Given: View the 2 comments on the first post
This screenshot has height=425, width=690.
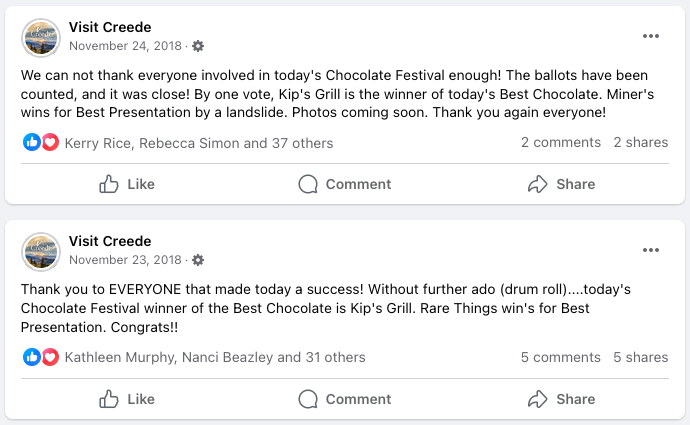Looking at the screenshot, I should coord(561,143).
